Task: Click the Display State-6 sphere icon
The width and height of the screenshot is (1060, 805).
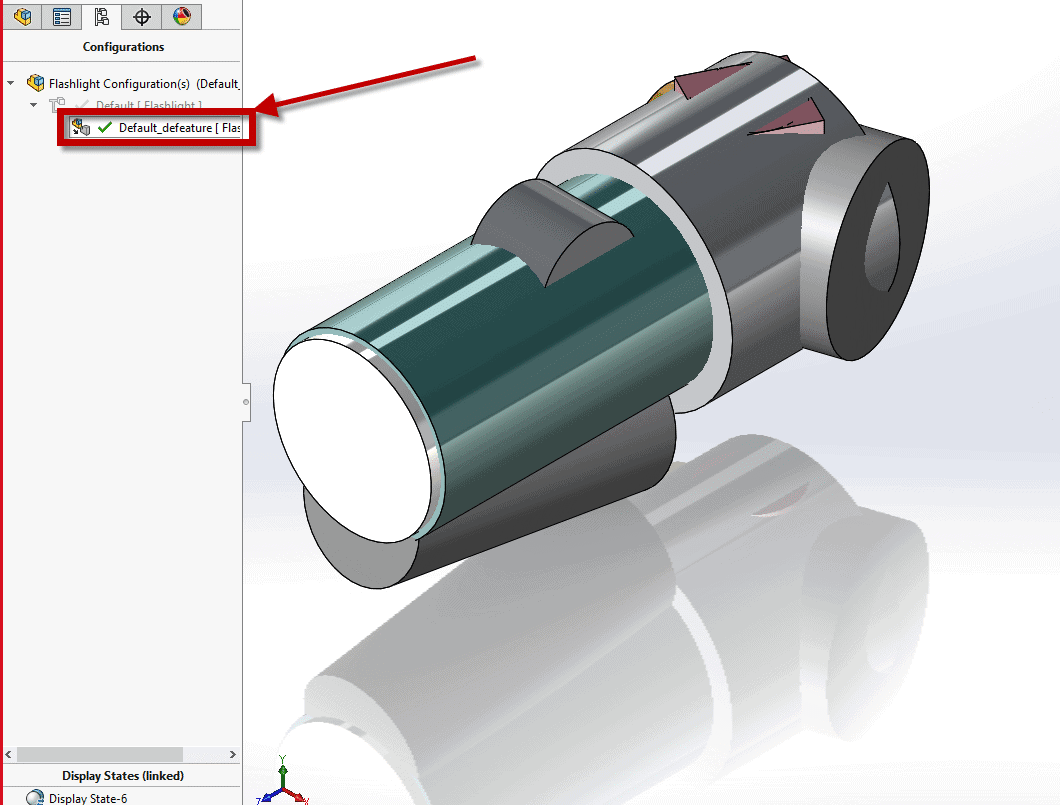Action: (x=35, y=798)
